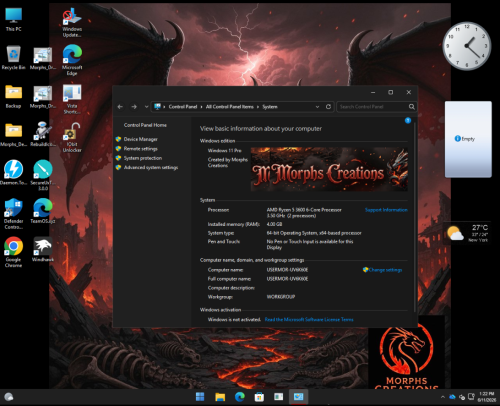Click the Search Control Panel field
Image resolution: width=500 pixels, height=406 pixels.
pos(373,107)
